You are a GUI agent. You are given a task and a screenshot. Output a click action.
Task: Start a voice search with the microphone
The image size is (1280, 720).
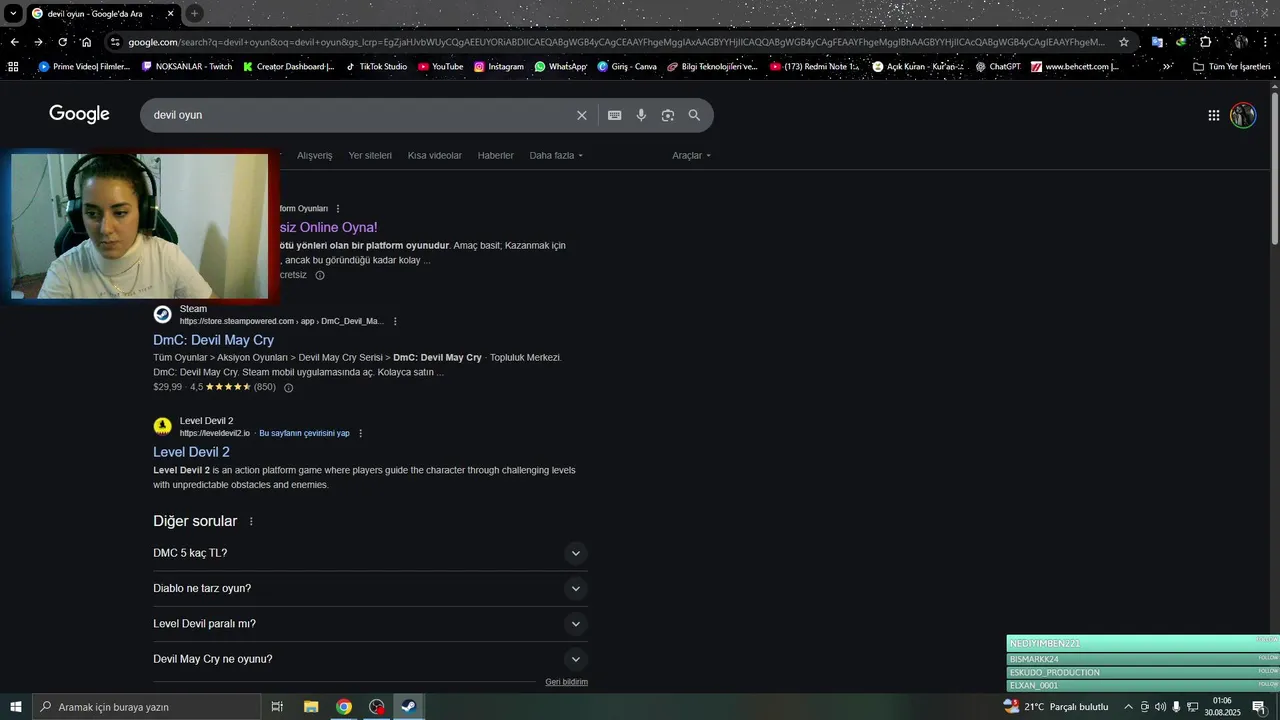click(x=641, y=115)
